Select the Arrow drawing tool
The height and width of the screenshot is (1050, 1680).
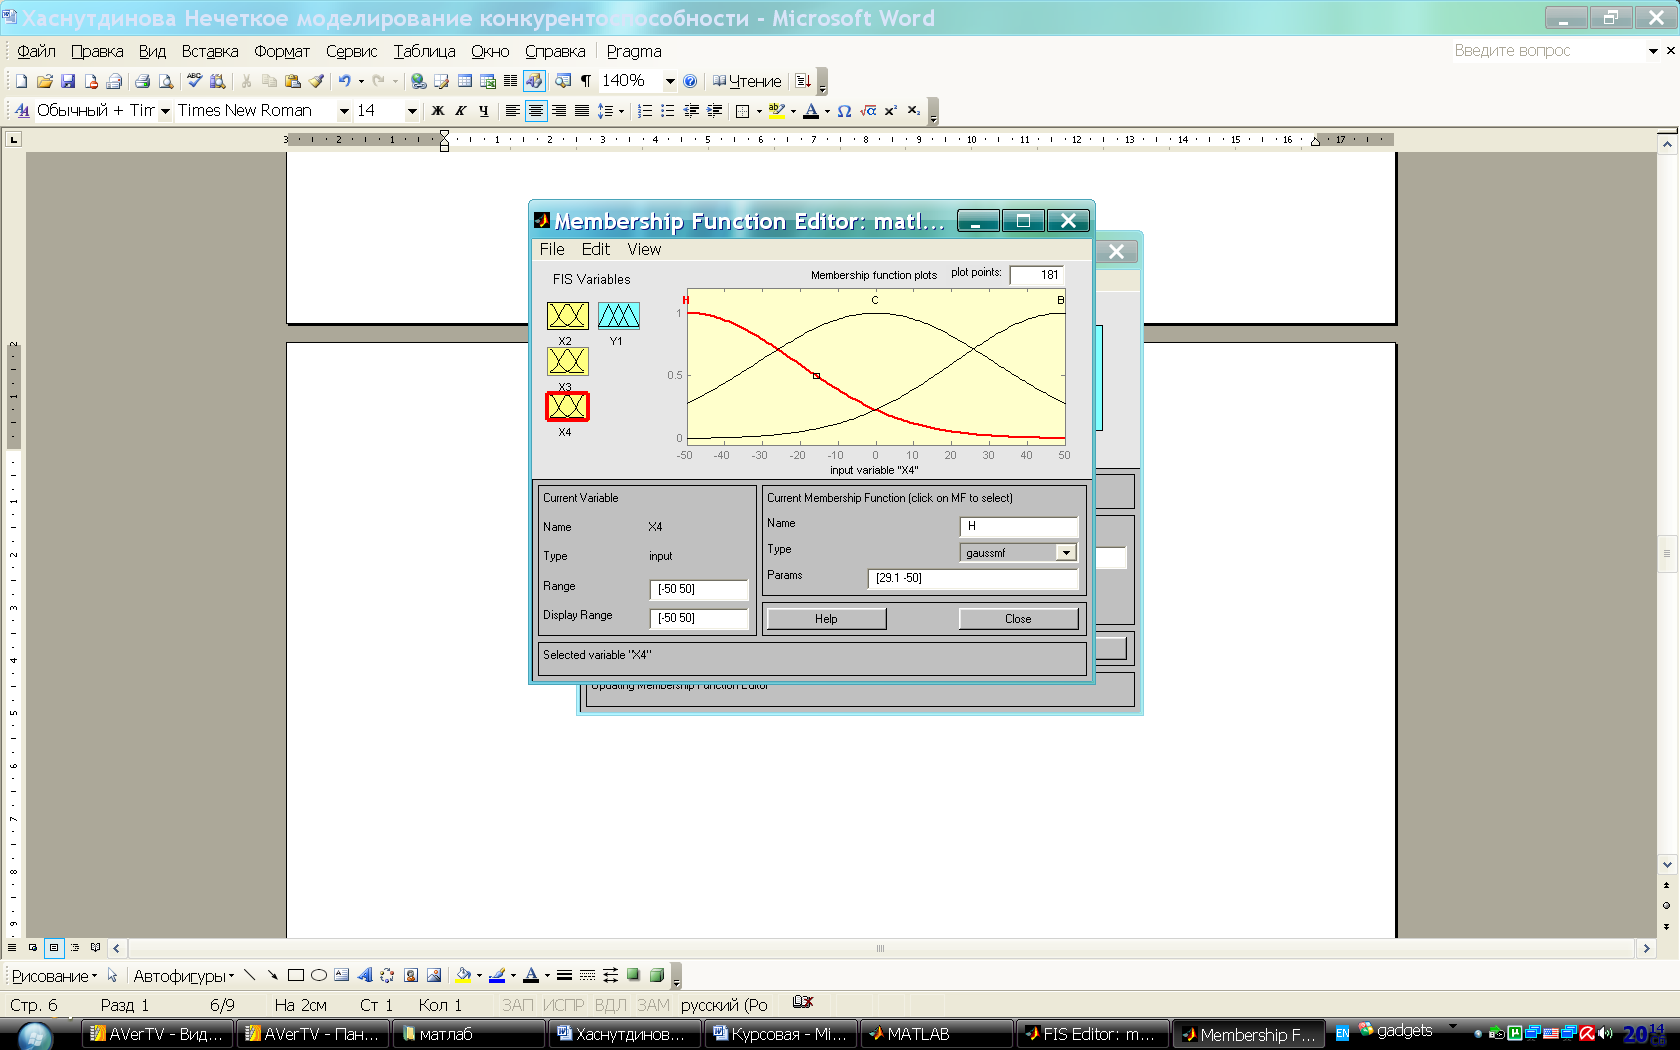(272, 975)
